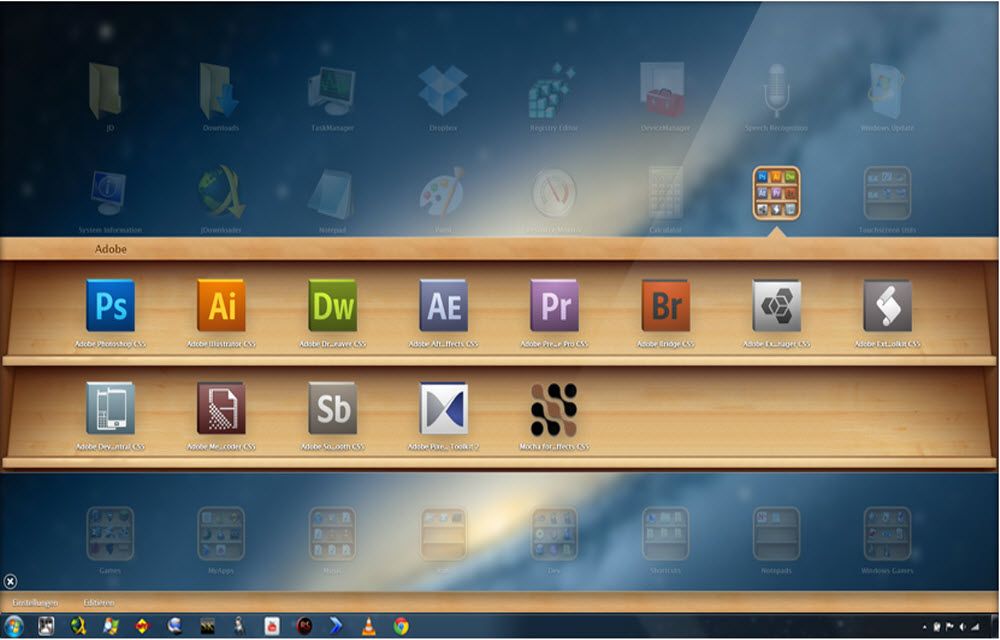The image size is (1000, 640).
Task: Launch Adobe Bridge CS5
Action: (x=665, y=305)
